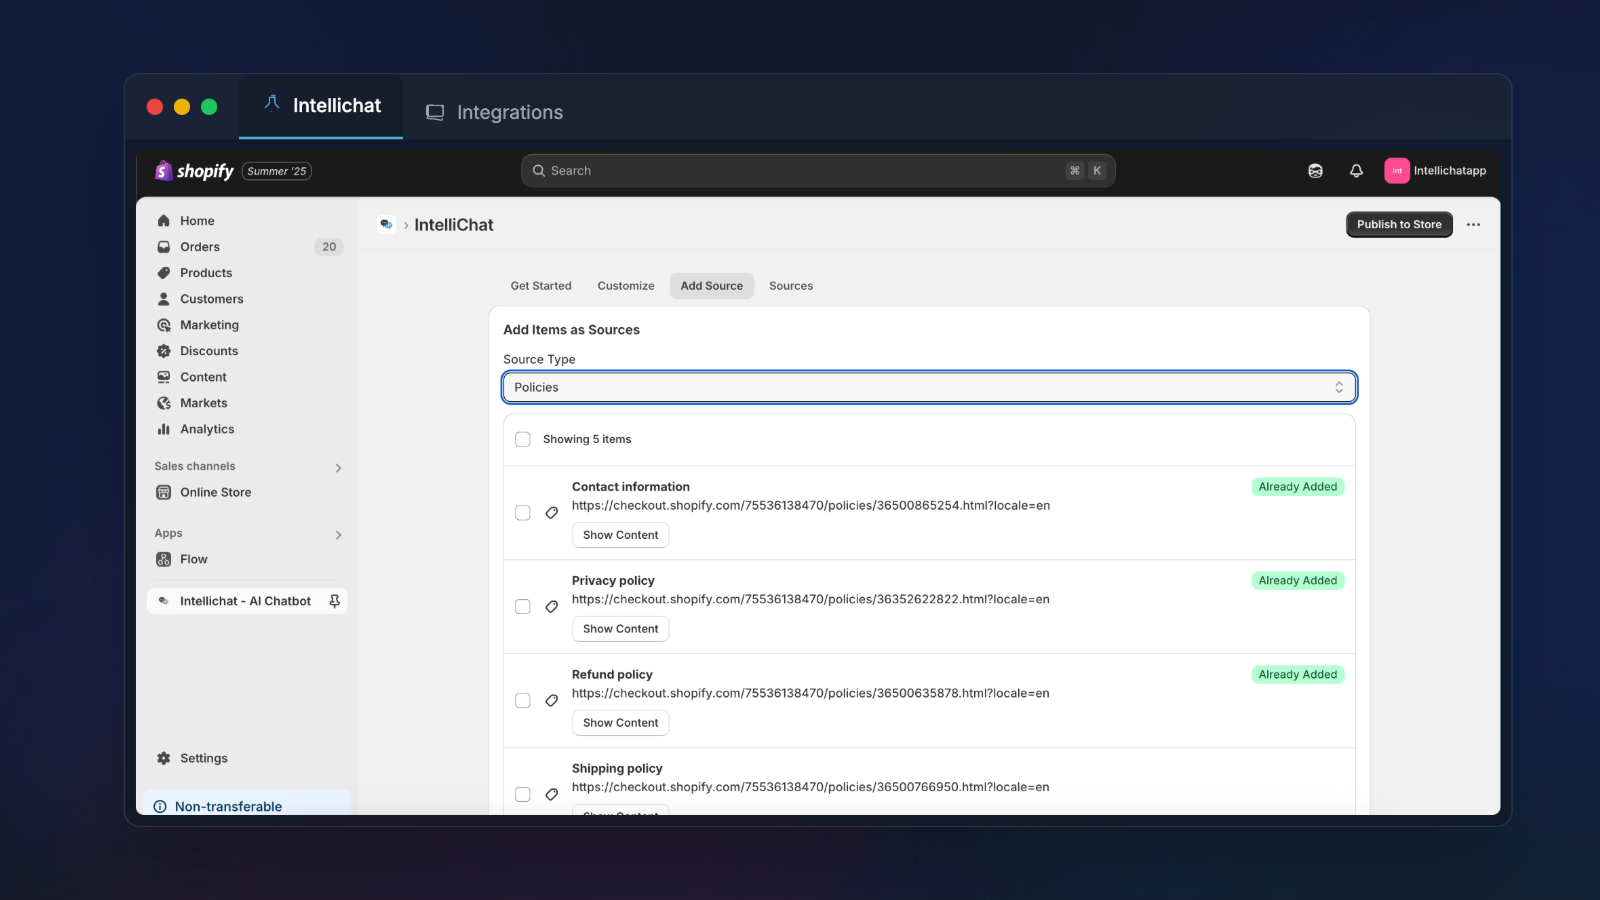The width and height of the screenshot is (1600, 900).
Task: Click the notifications bell icon
Action: [x=1356, y=171]
